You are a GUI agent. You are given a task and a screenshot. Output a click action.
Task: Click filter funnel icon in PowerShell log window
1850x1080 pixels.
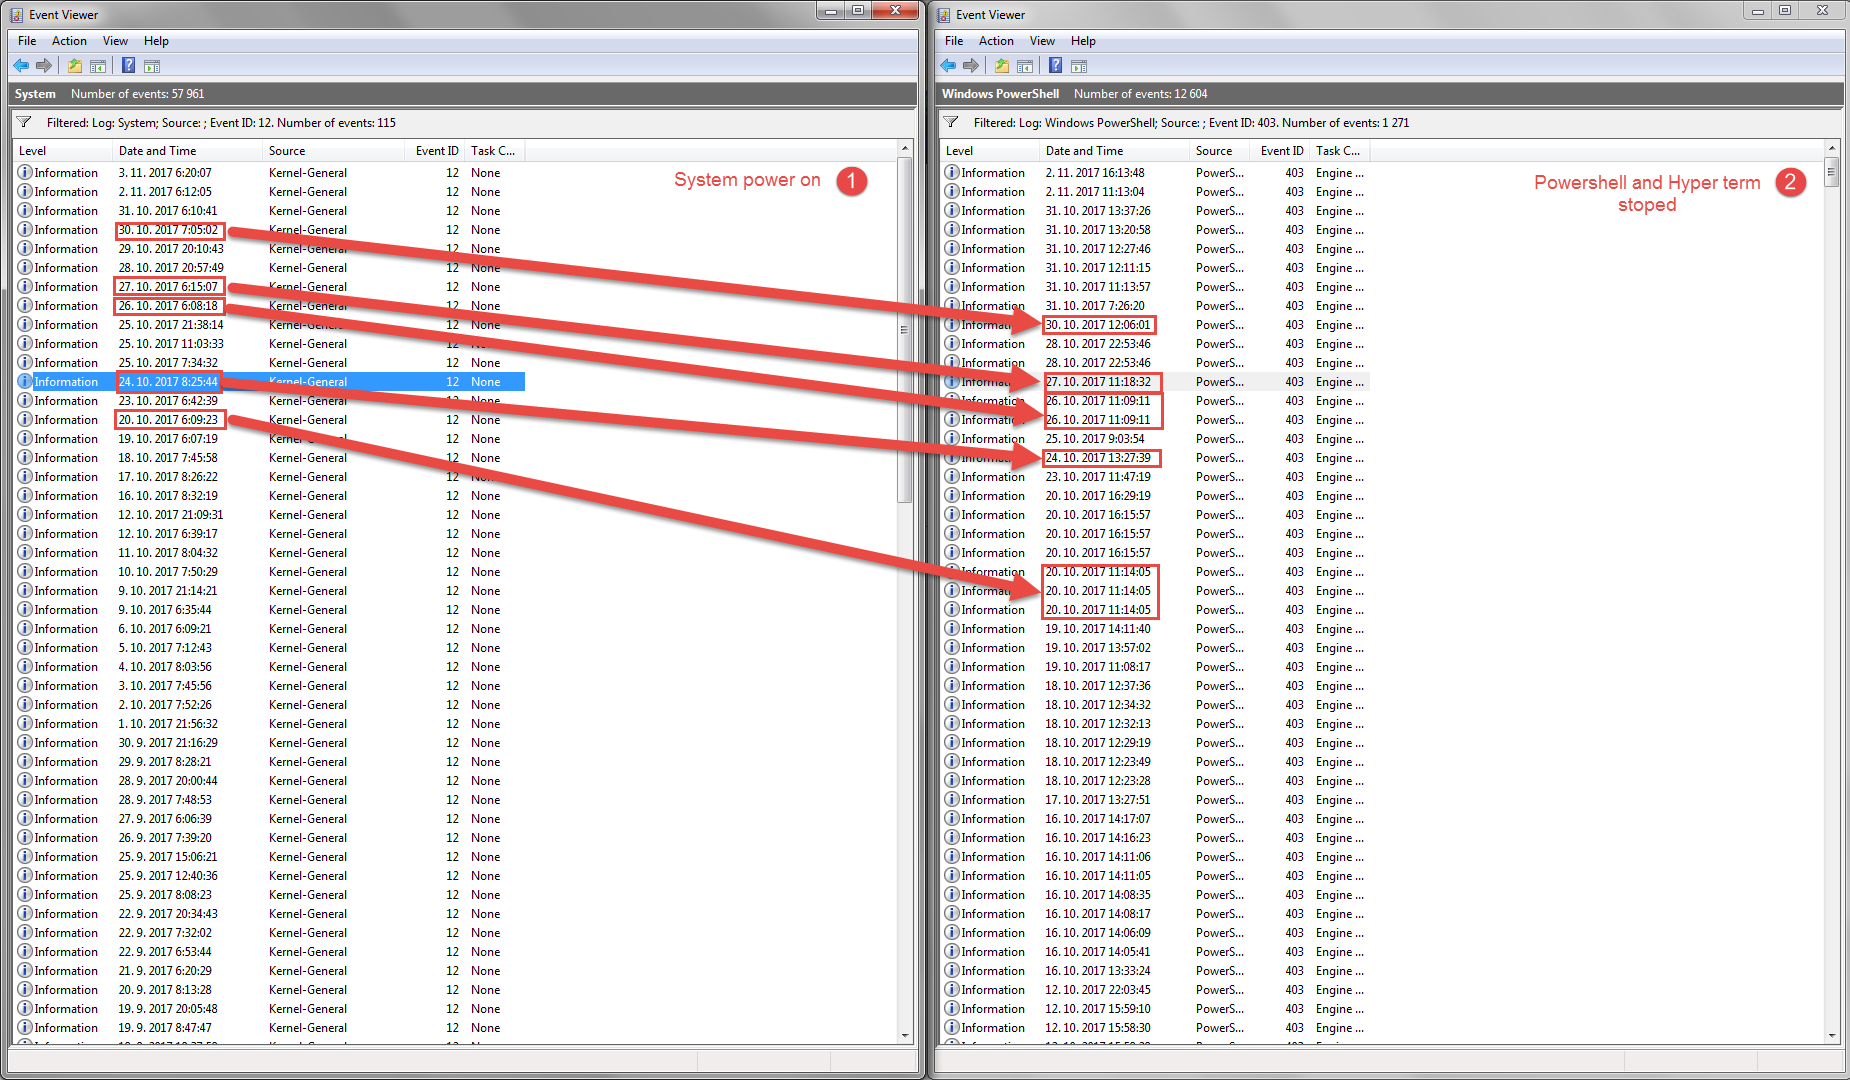click(952, 122)
